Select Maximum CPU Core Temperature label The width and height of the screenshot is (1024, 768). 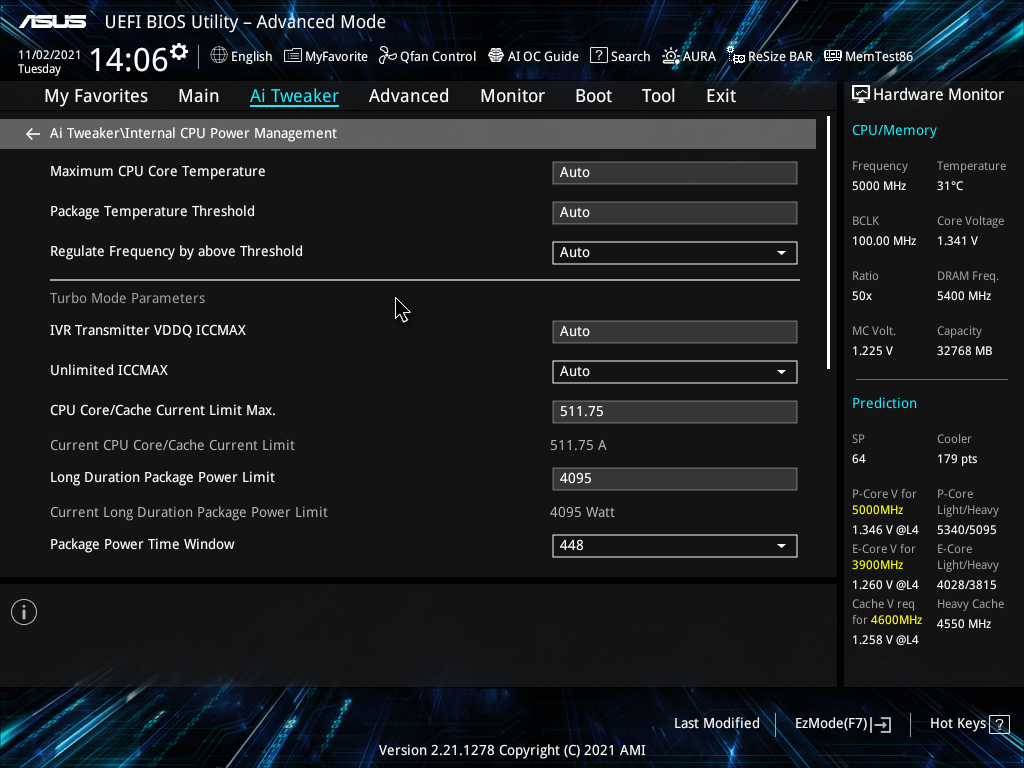157,171
